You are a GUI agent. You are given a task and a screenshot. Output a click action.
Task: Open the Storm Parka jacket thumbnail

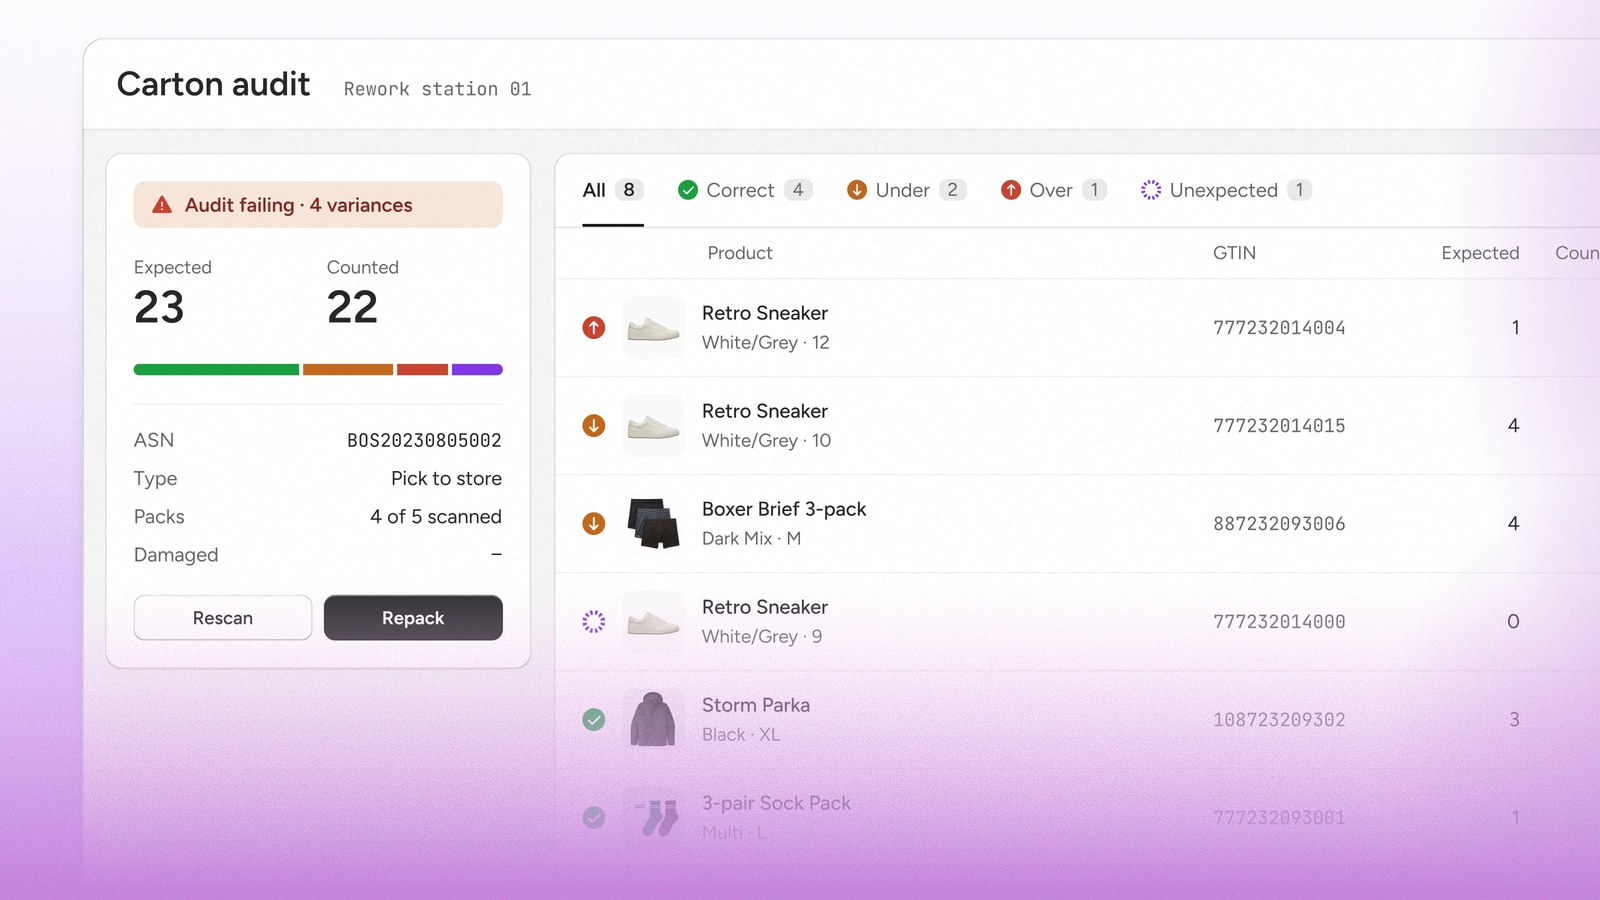point(653,719)
